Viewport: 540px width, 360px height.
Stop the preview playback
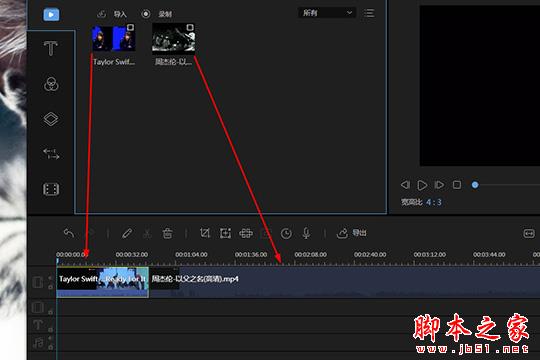(x=457, y=185)
